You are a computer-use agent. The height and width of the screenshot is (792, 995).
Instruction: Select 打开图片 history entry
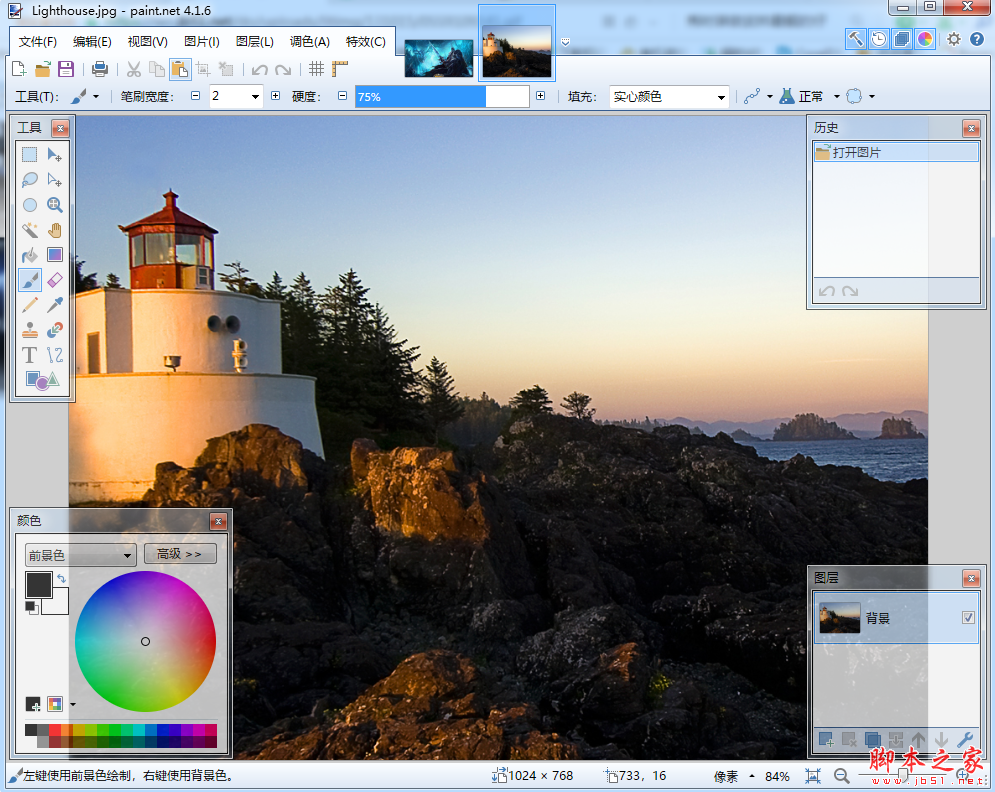[896, 152]
